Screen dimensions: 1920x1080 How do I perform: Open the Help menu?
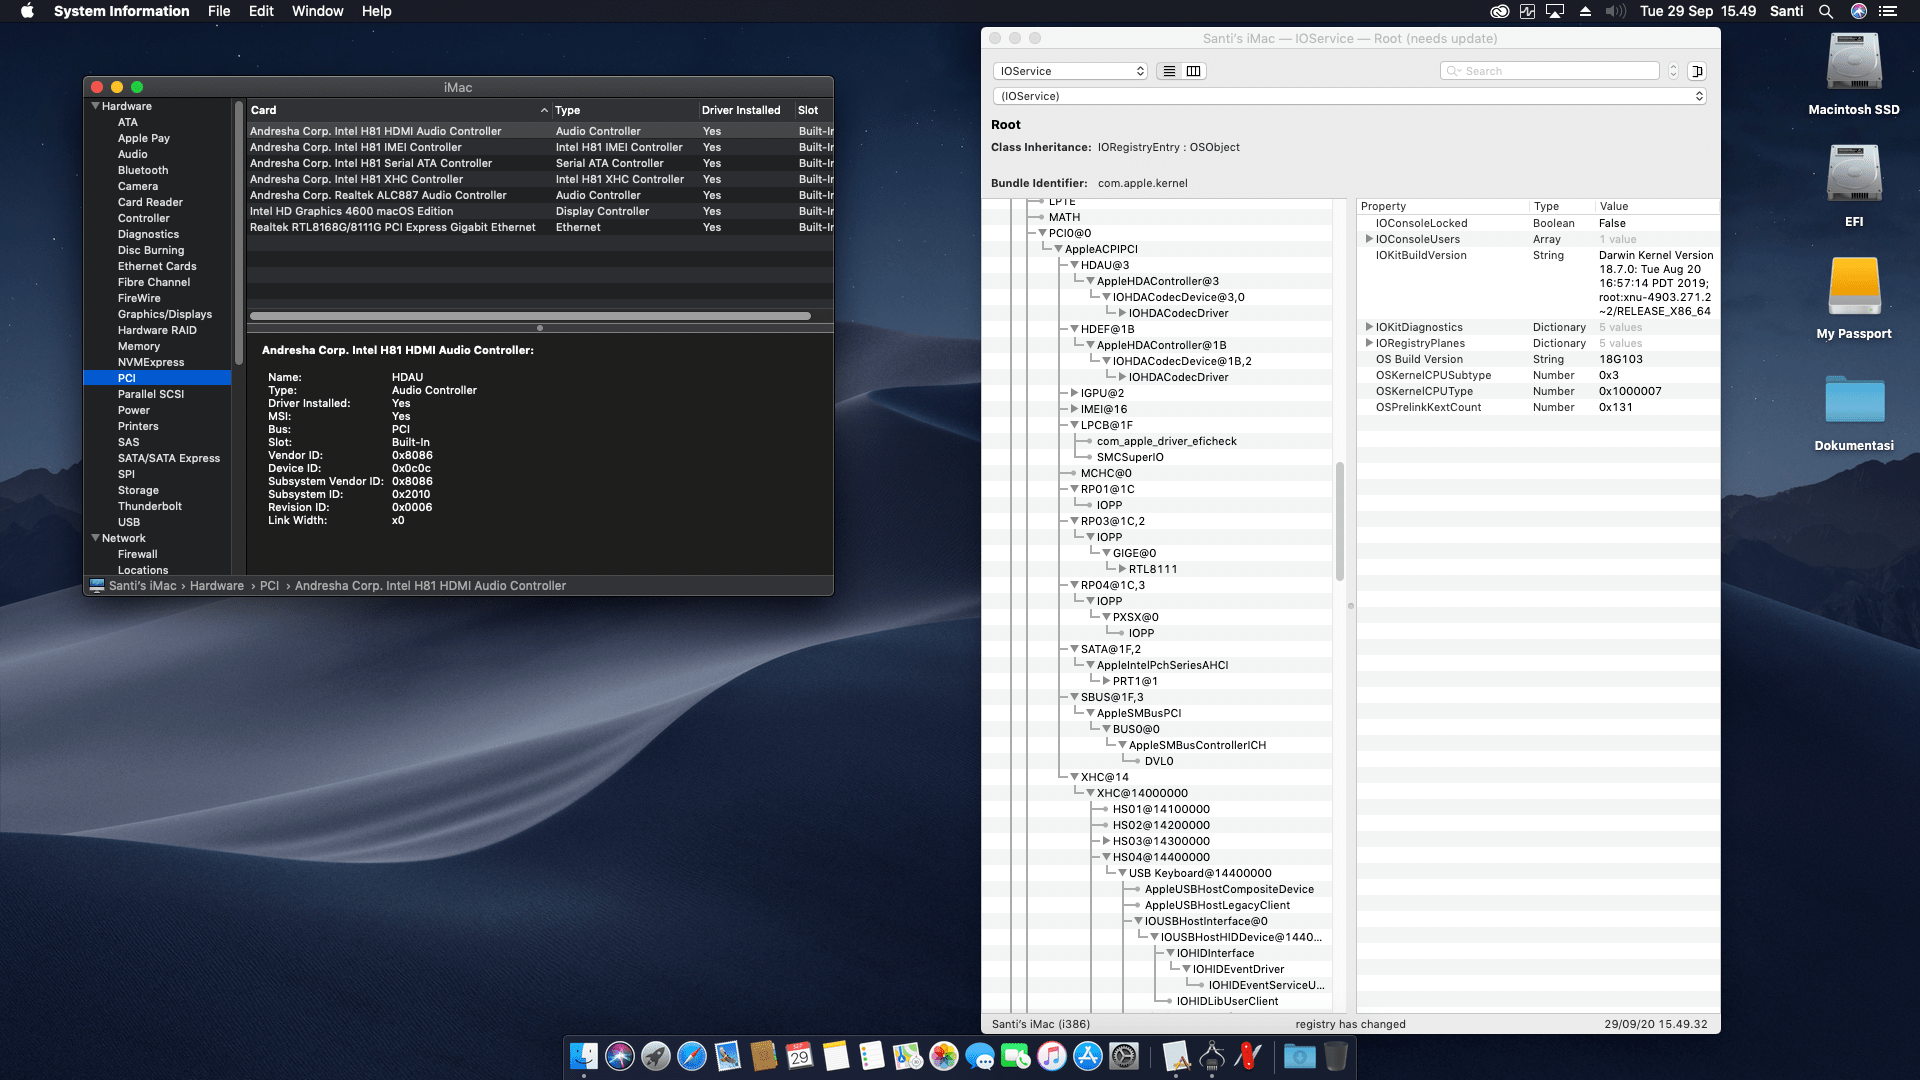tap(377, 11)
